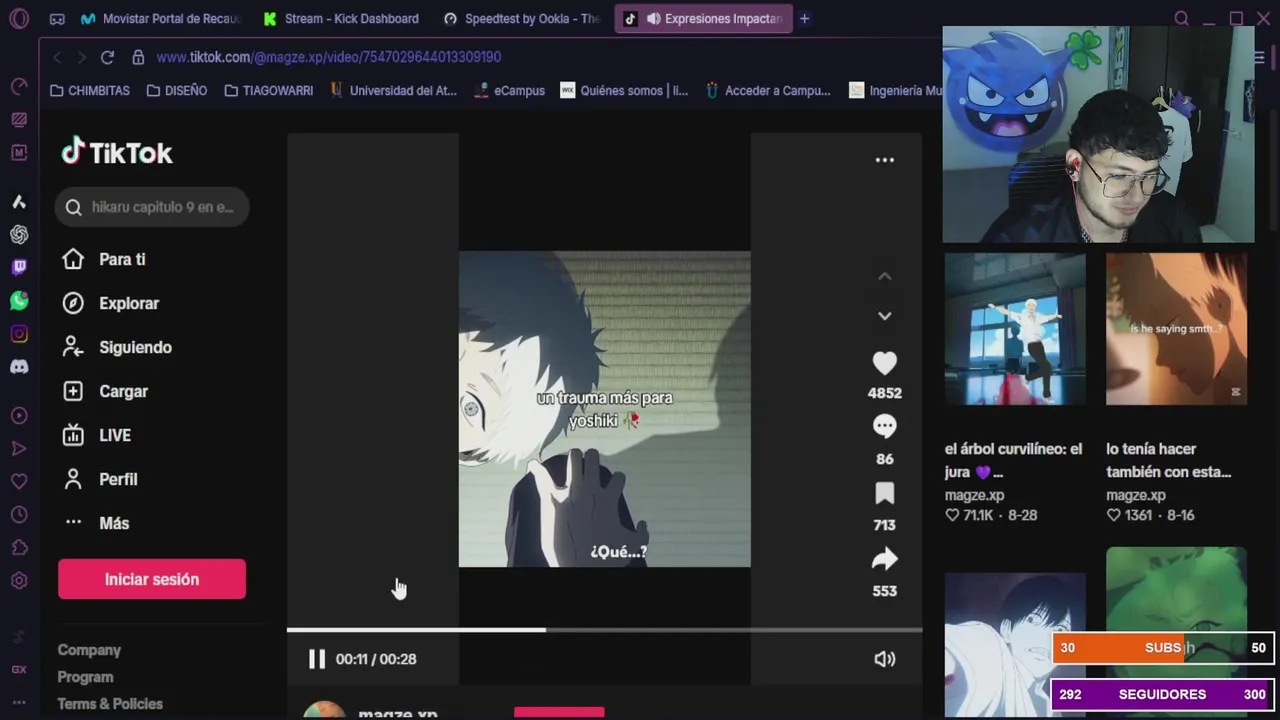Click the browser search icon at top right
Screen dimensions: 1280x720
click(x=1181, y=18)
